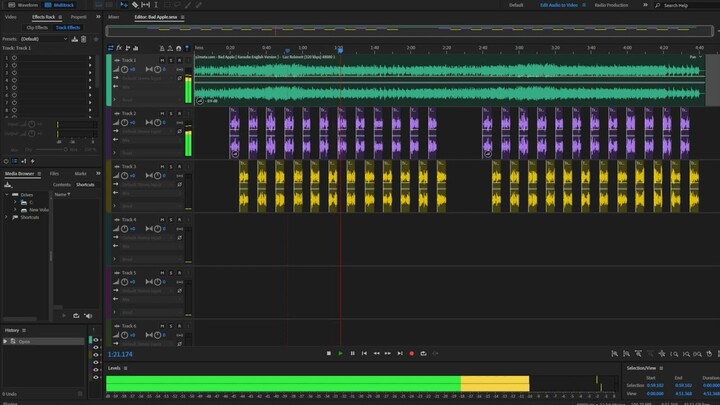This screenshot has height=405, width=720.
Task: Open the Presets dropdown
Action: [x=44, y=39]
